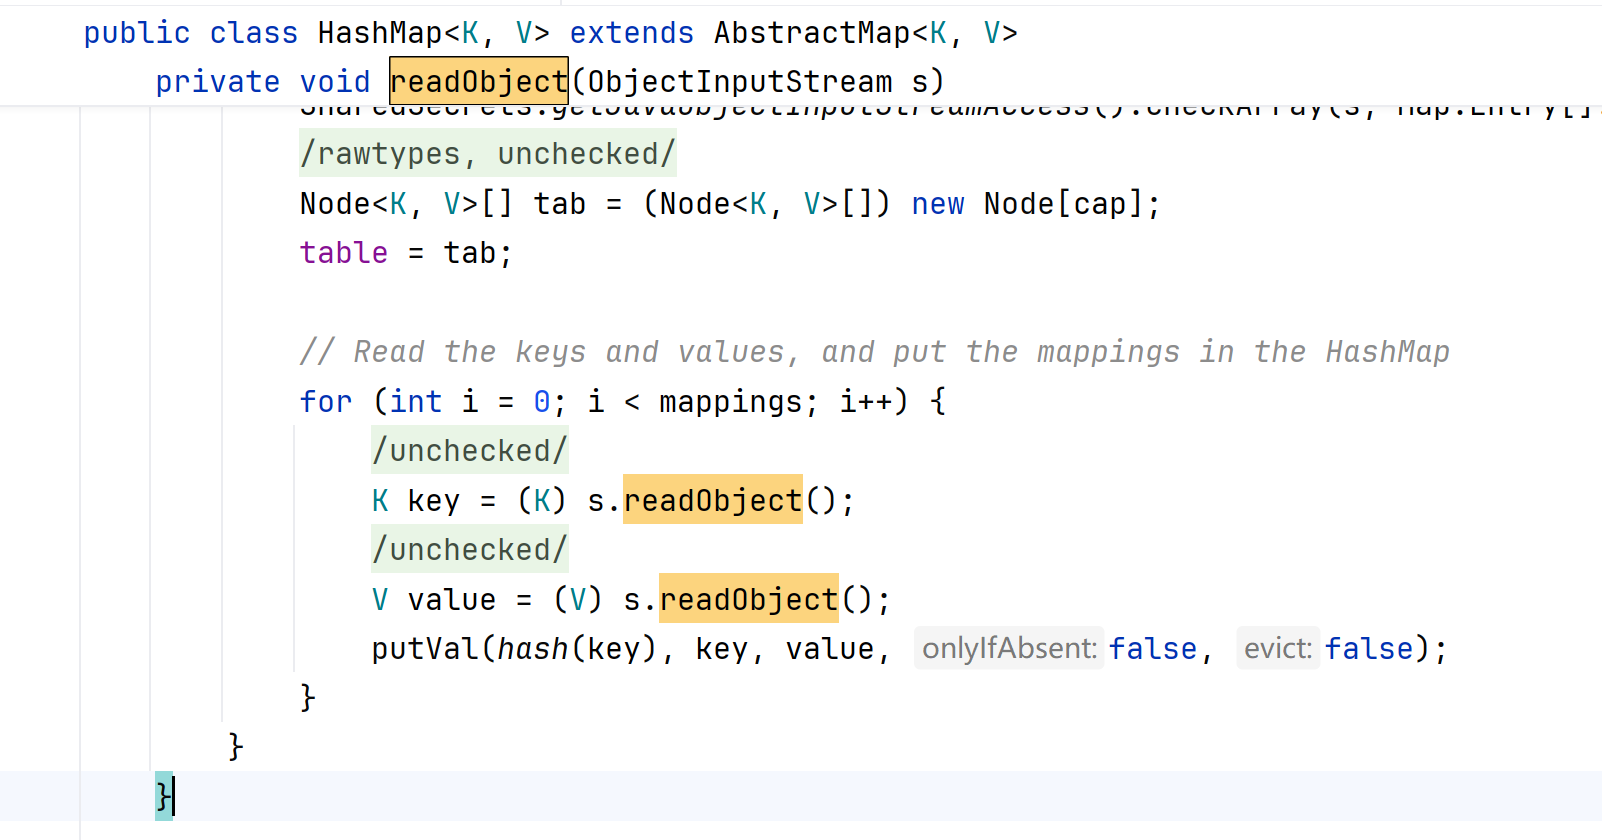Click 'mappings' in the for loop condition

tap(731, 401)
